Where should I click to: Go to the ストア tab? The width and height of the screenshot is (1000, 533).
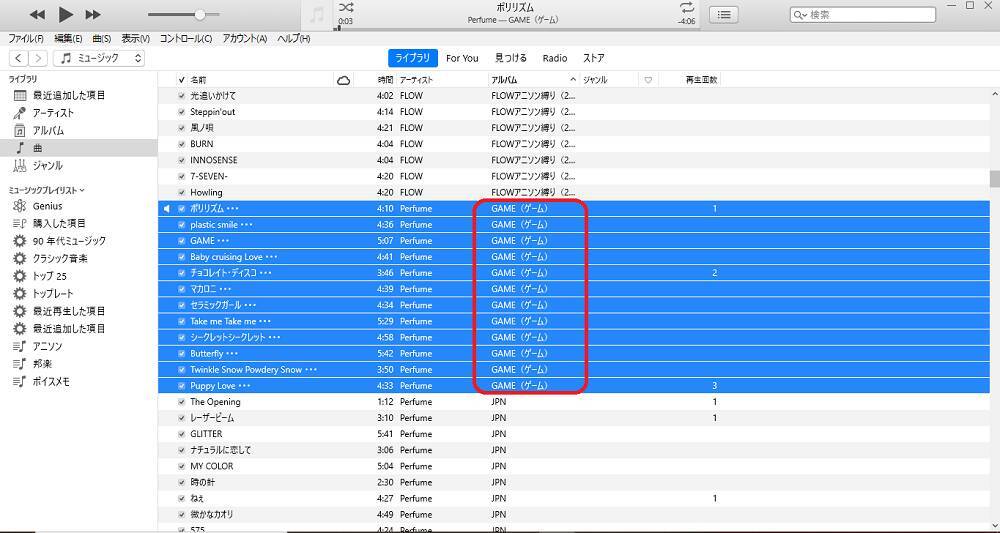pos(593,58)
